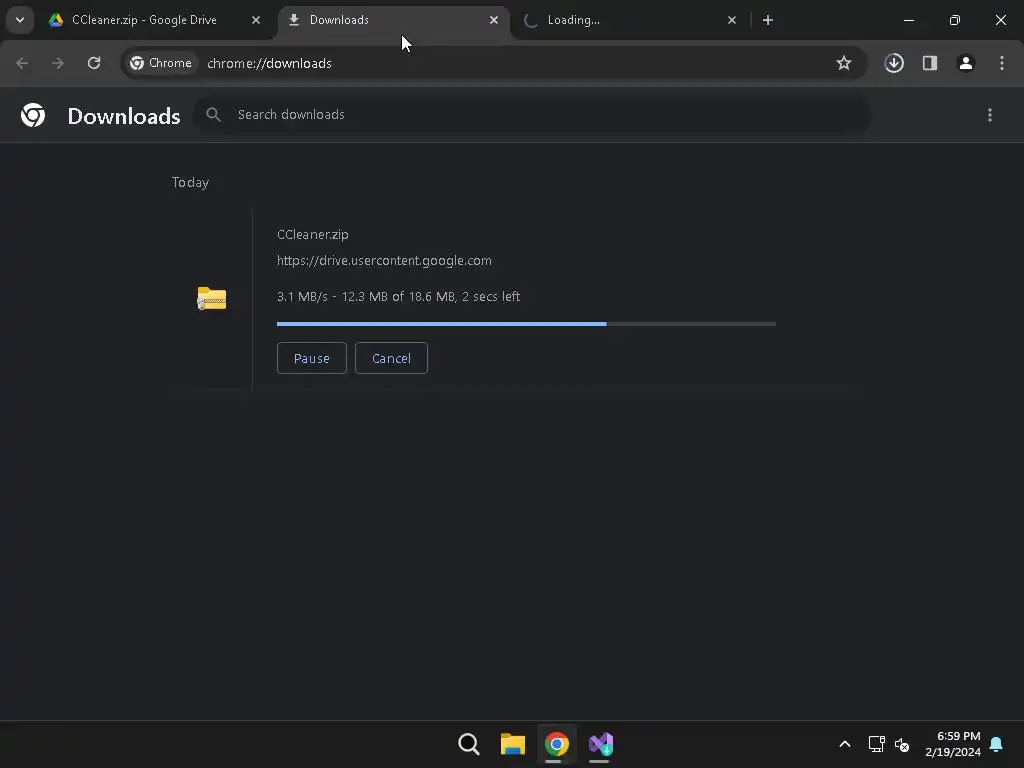
Task: Open File Explorer from the taskbar
Action: click(513, 744)
